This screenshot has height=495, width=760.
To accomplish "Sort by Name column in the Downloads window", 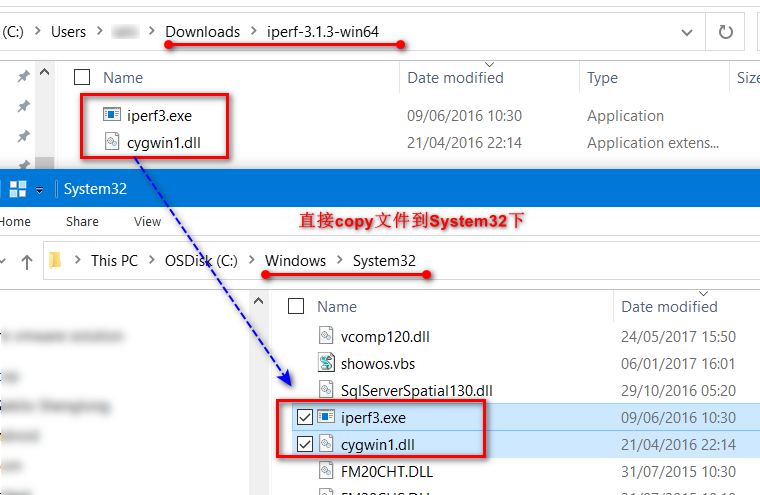I will click(123, 78).
